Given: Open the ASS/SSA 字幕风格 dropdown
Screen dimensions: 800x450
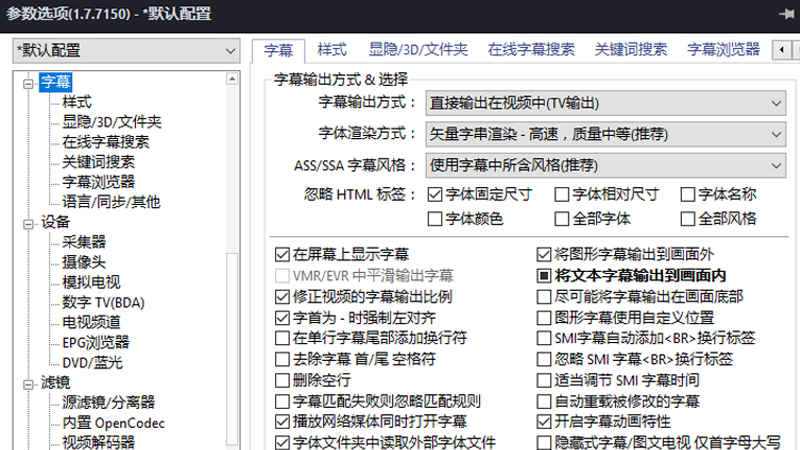Looking at the screenshot, I should click(604, 164).
